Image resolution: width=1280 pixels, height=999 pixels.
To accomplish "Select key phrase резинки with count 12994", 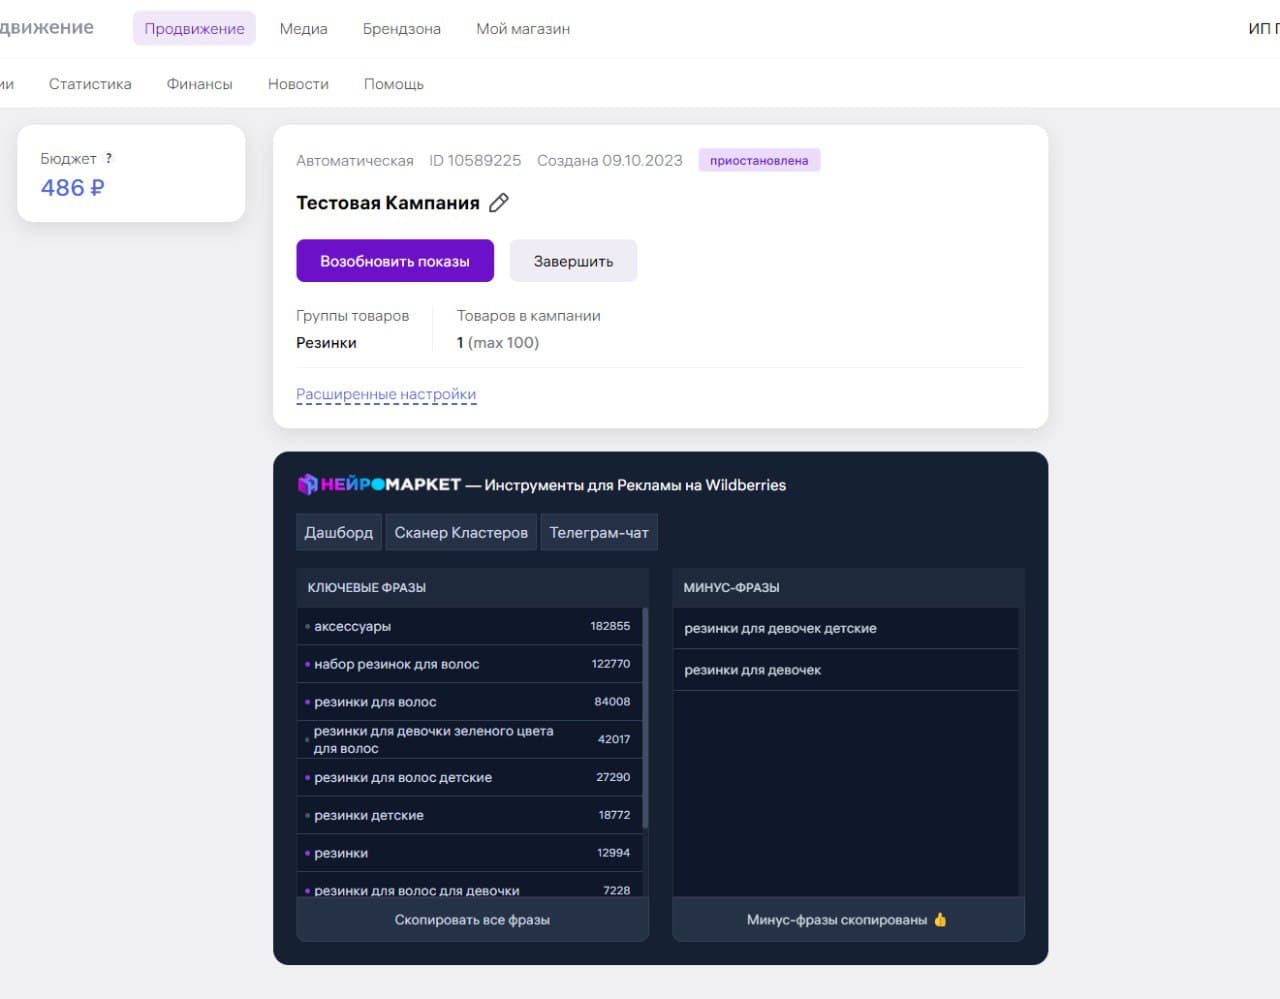I will [469, 853].
